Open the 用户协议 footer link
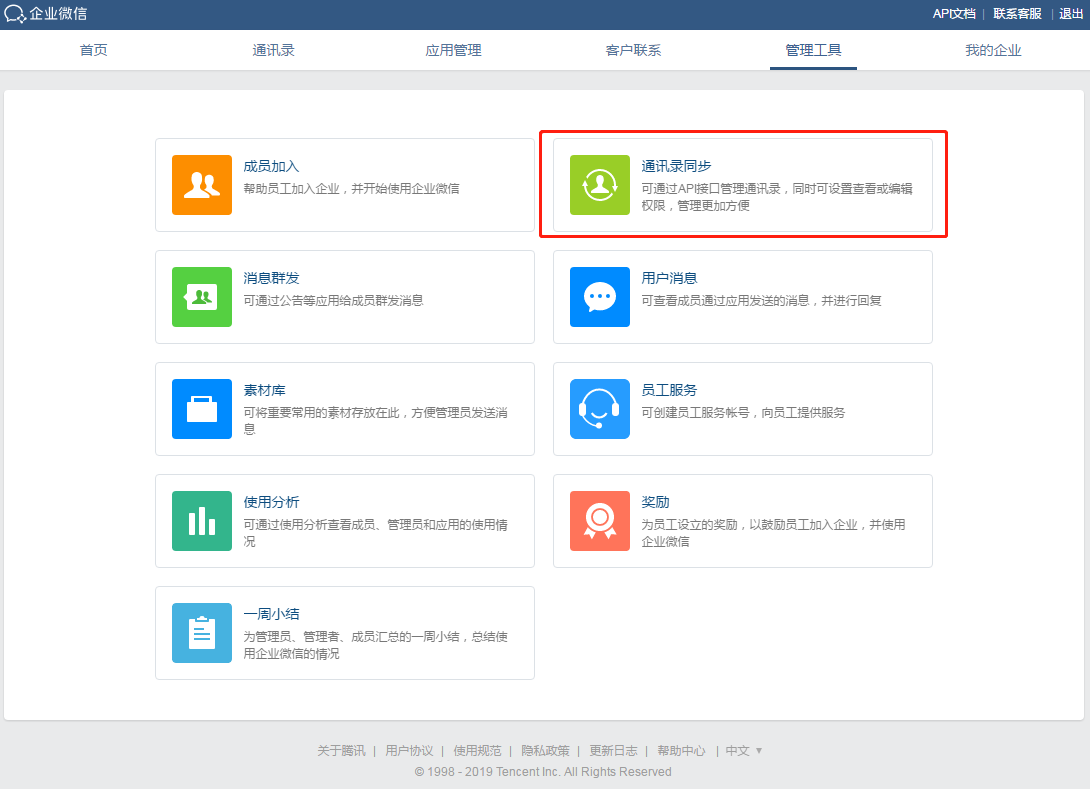This screenshot has width=1090, height=789. pos(409,751)
